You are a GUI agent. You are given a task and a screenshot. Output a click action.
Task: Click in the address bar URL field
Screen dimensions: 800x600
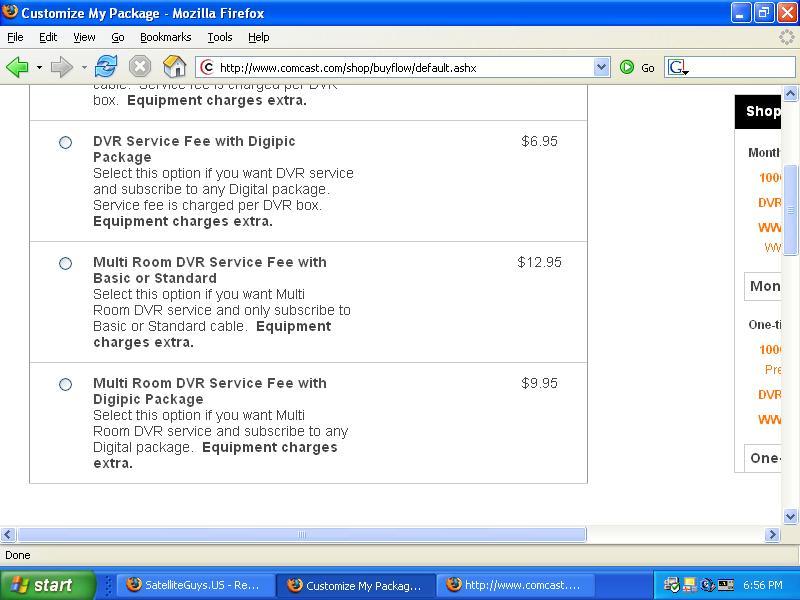[403, 67]
